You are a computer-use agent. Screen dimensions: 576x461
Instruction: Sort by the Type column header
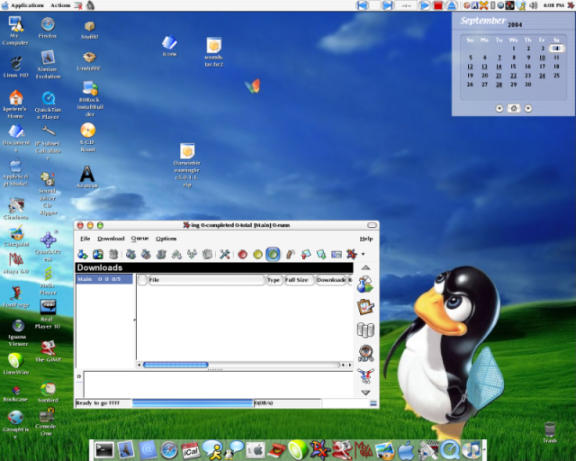pos(274,280)
